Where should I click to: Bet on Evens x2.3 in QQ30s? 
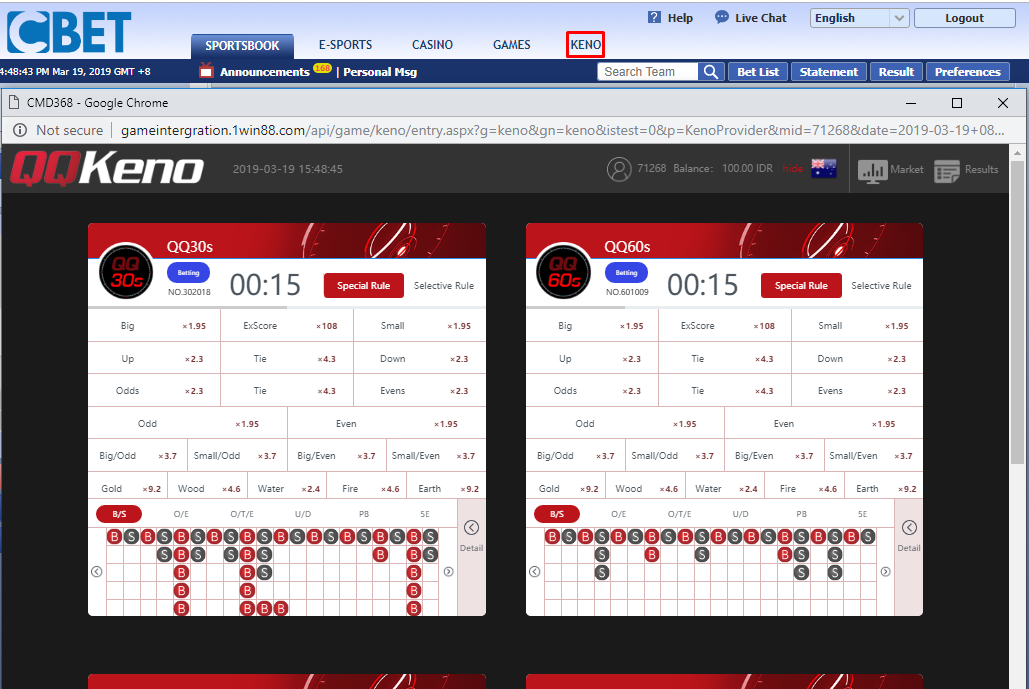[420, 390]
